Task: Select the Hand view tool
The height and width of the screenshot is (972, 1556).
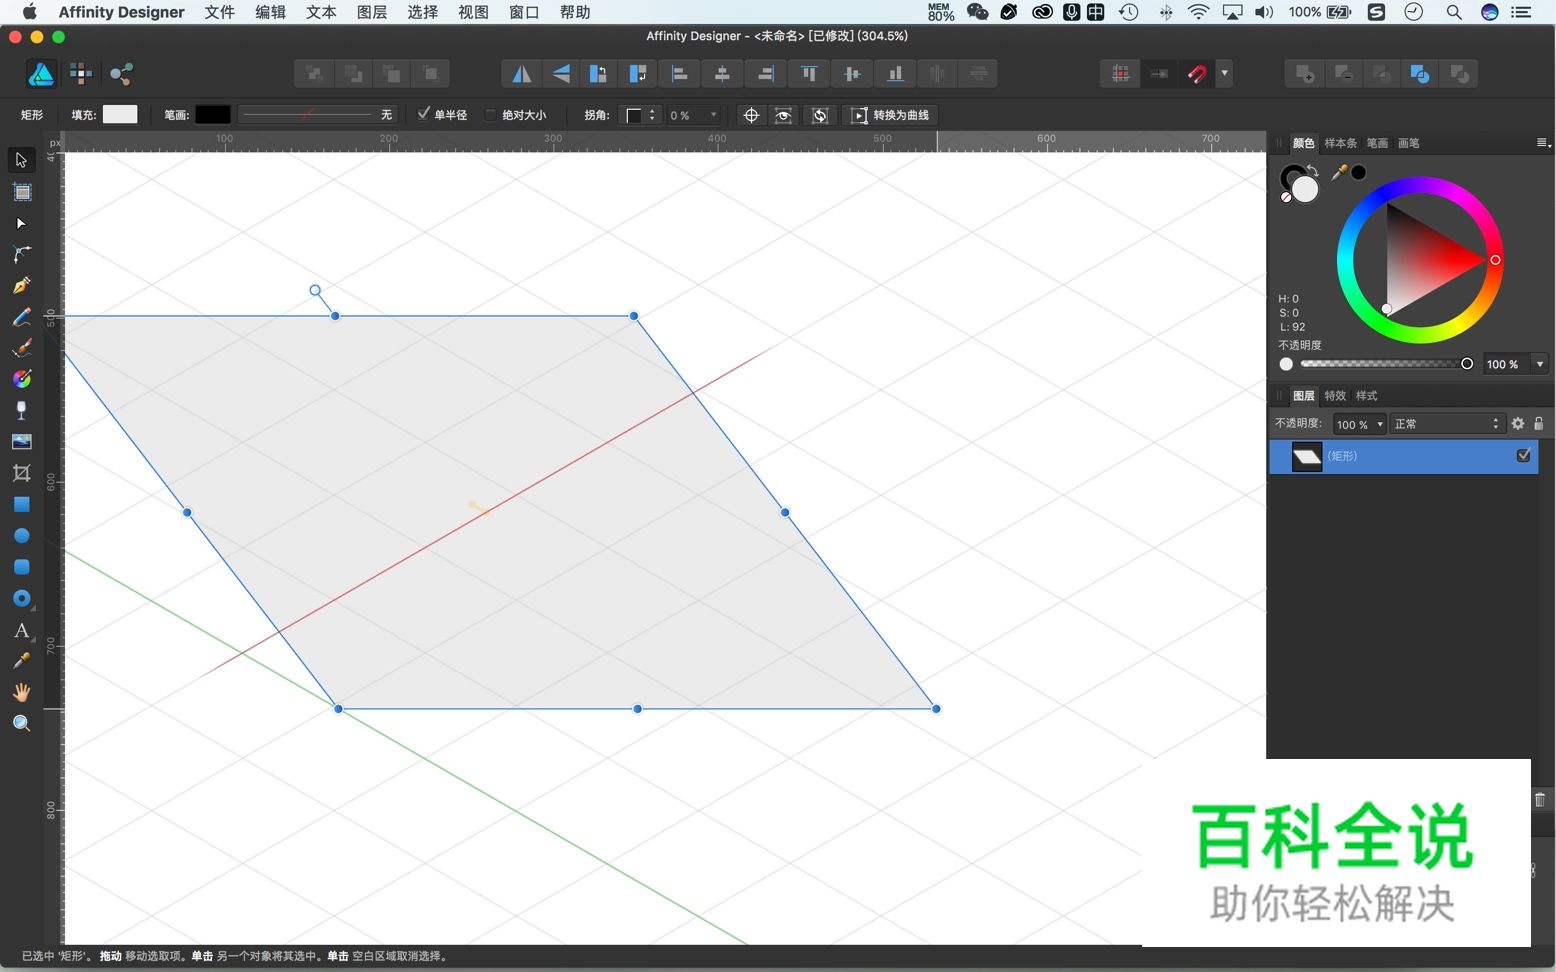Action: tap(21, 692)
